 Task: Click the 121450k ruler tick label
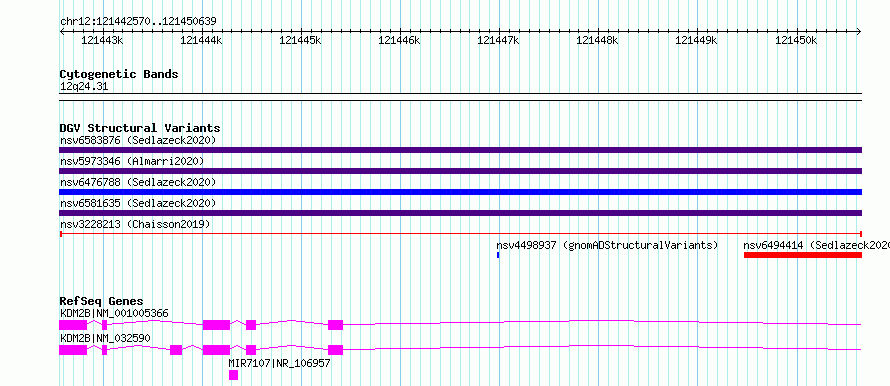click(x=796, y=40)
